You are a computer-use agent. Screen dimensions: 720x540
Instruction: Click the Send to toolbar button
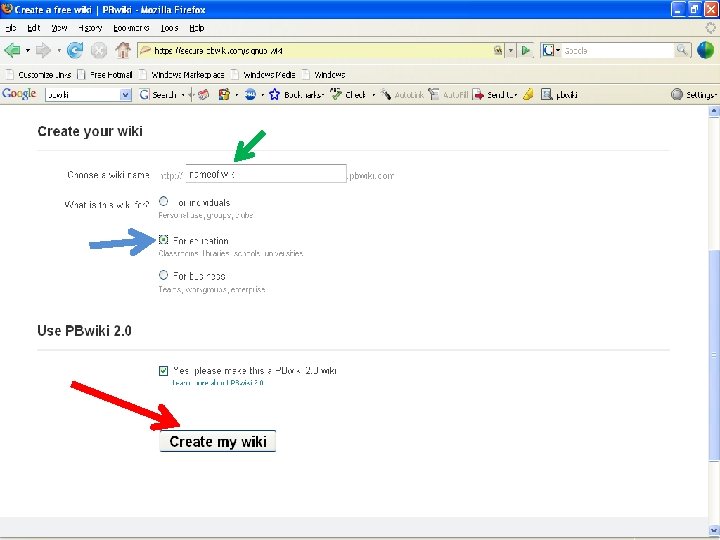point(495,95)
